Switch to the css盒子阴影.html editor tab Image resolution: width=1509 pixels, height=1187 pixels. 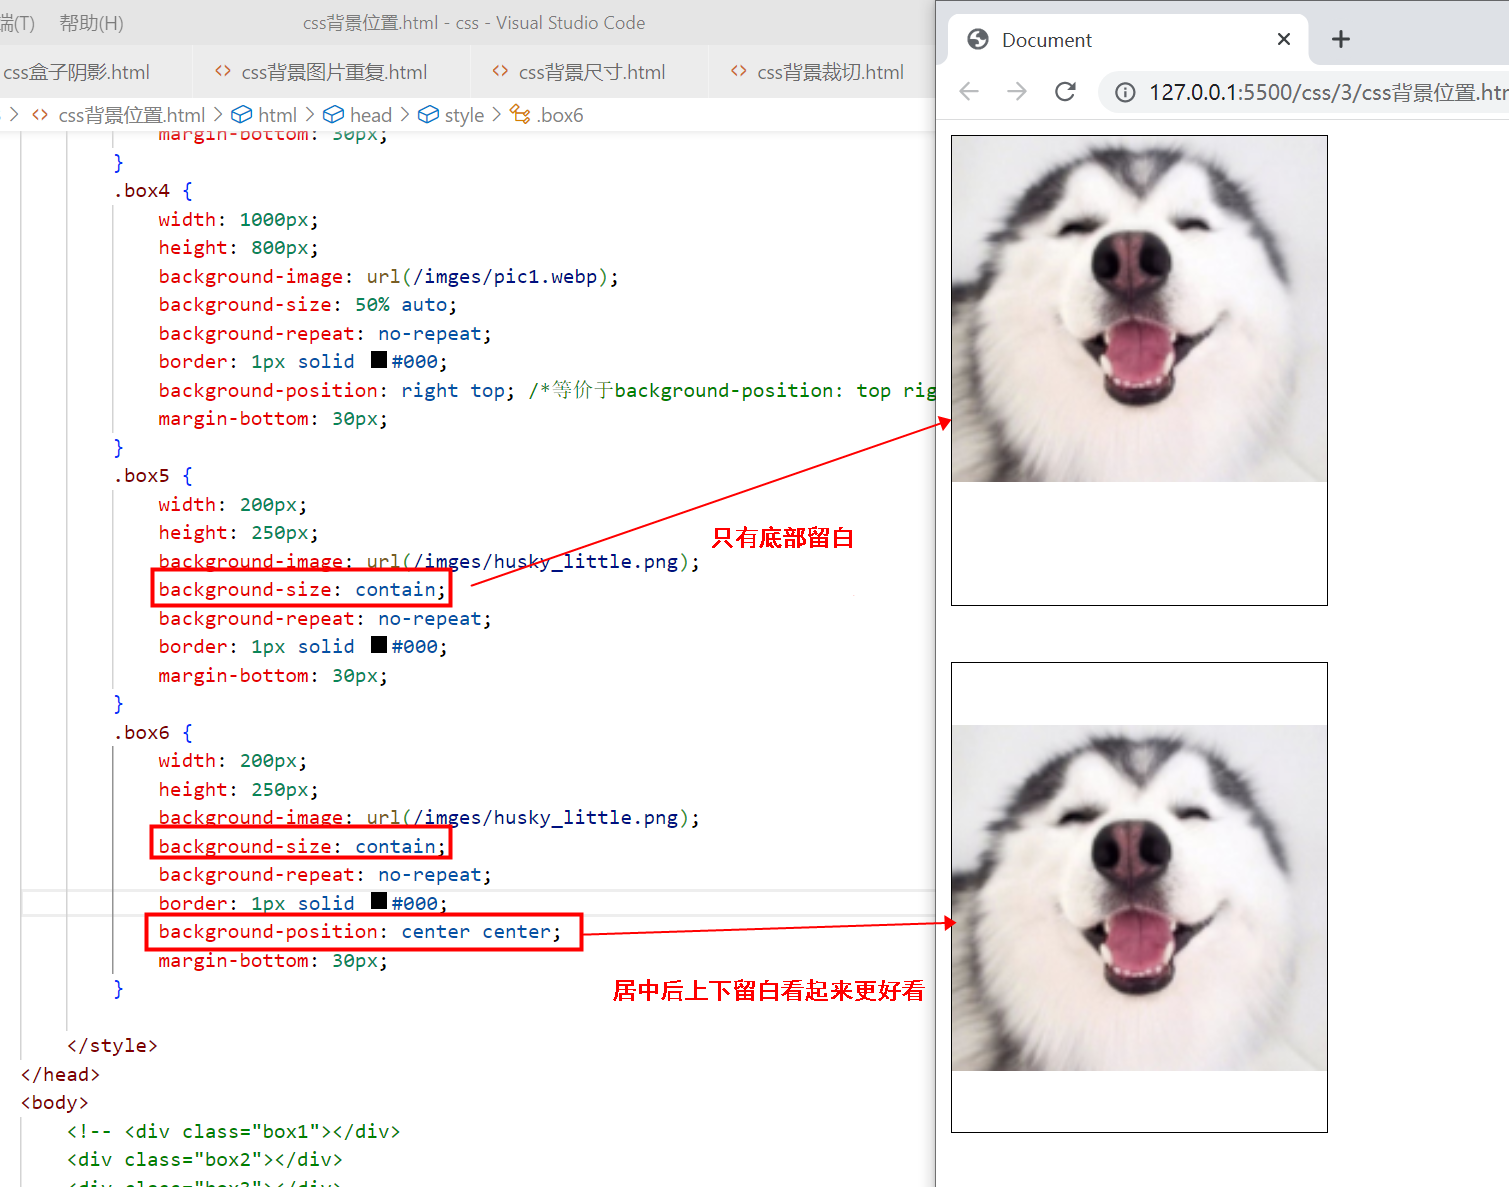77,72
